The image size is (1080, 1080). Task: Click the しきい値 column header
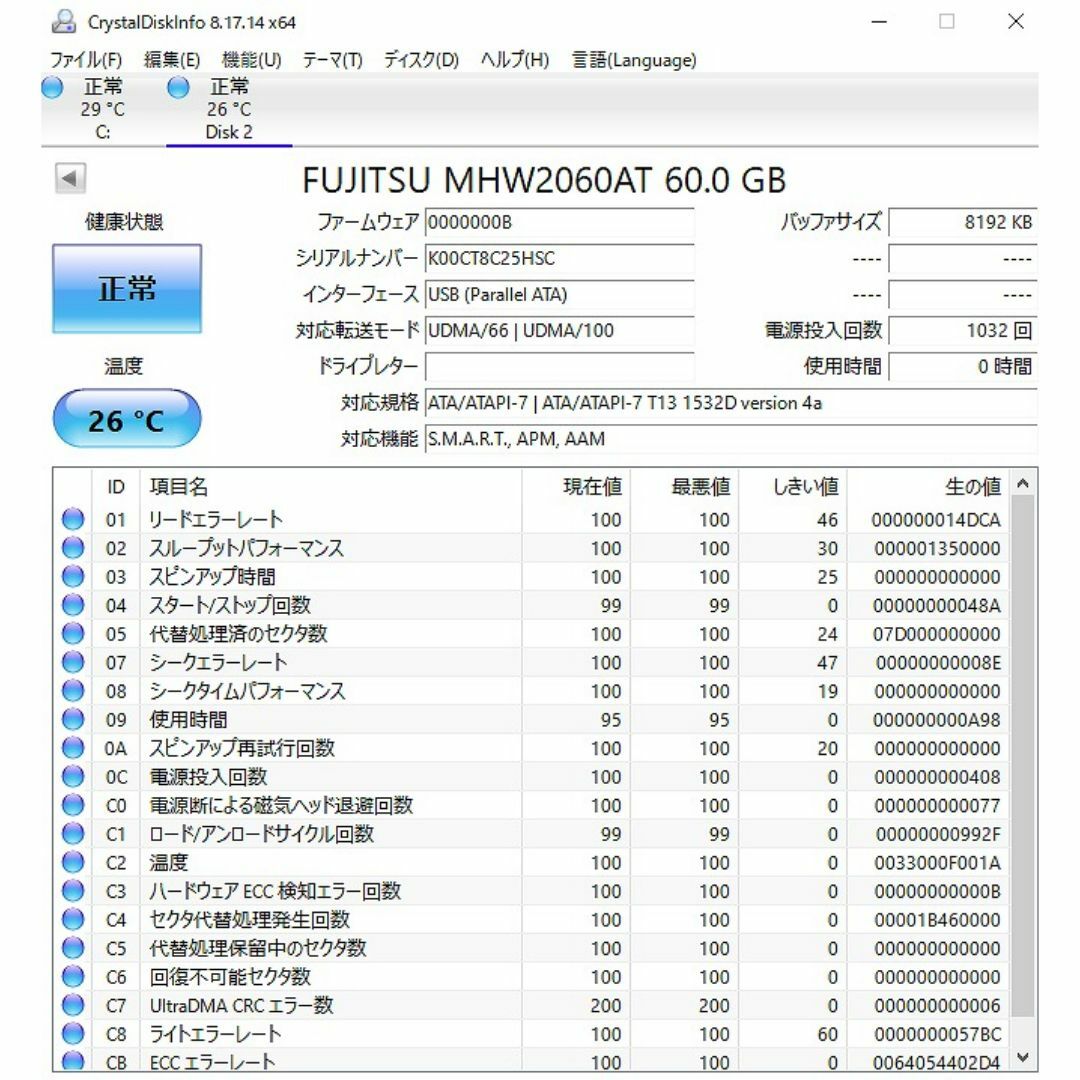pyautogui.click(x=793, y=487)
